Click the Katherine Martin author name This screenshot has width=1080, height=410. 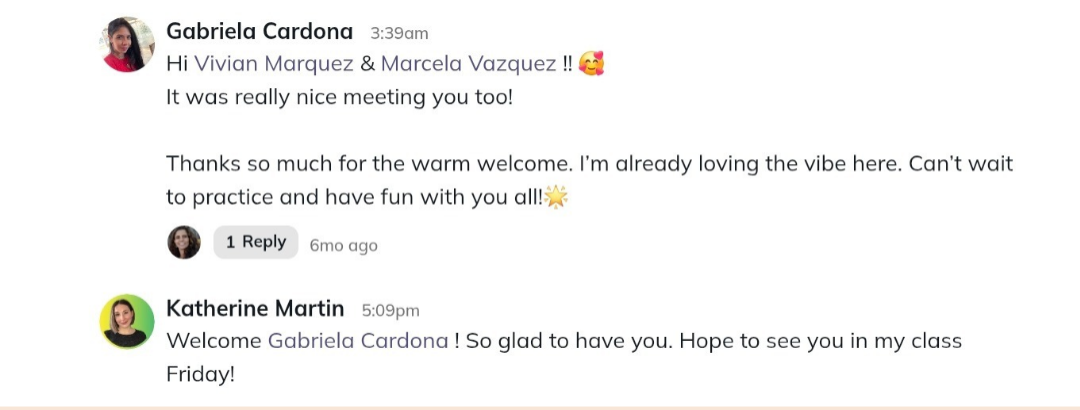coord(255,309)
